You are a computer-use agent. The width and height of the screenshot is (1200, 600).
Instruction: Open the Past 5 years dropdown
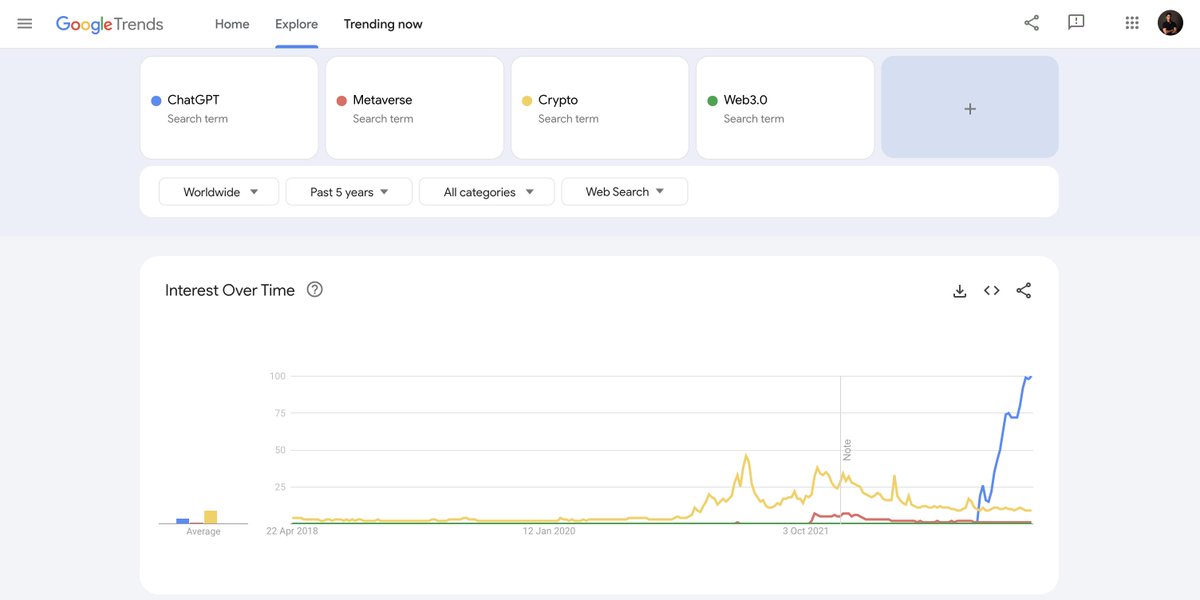(x=349, y=192)
